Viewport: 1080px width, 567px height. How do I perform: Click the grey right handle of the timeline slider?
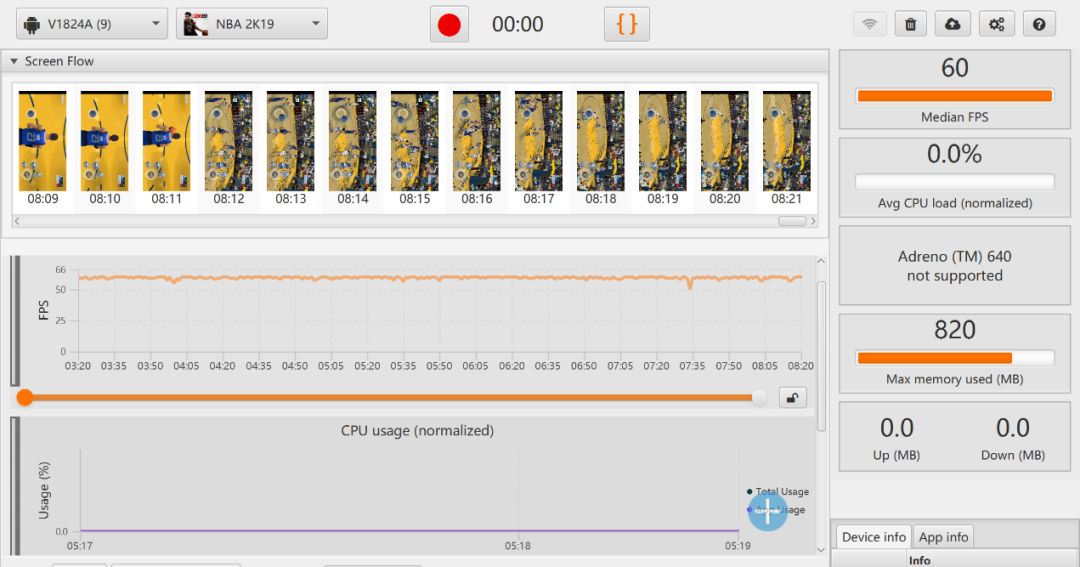759,398
